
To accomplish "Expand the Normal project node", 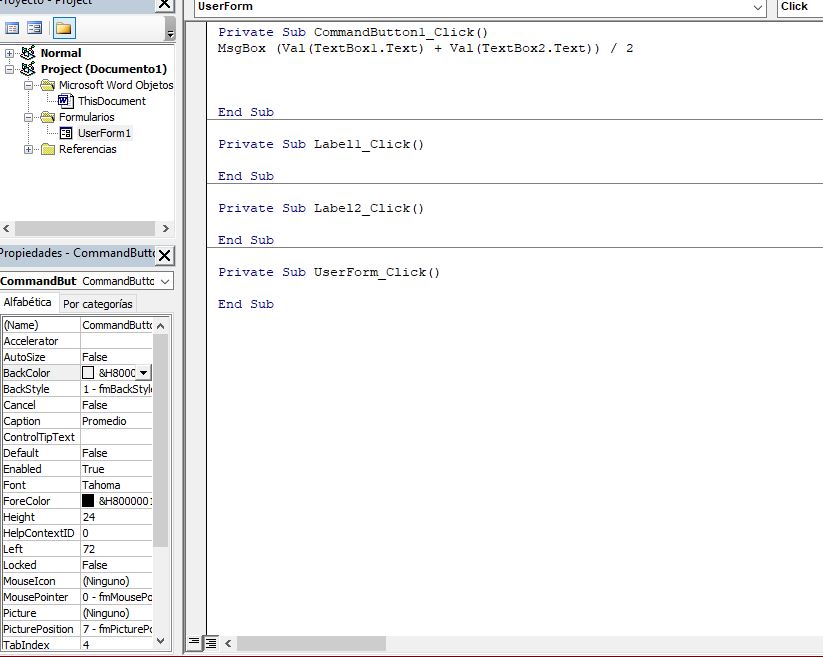I will point(10,53).
